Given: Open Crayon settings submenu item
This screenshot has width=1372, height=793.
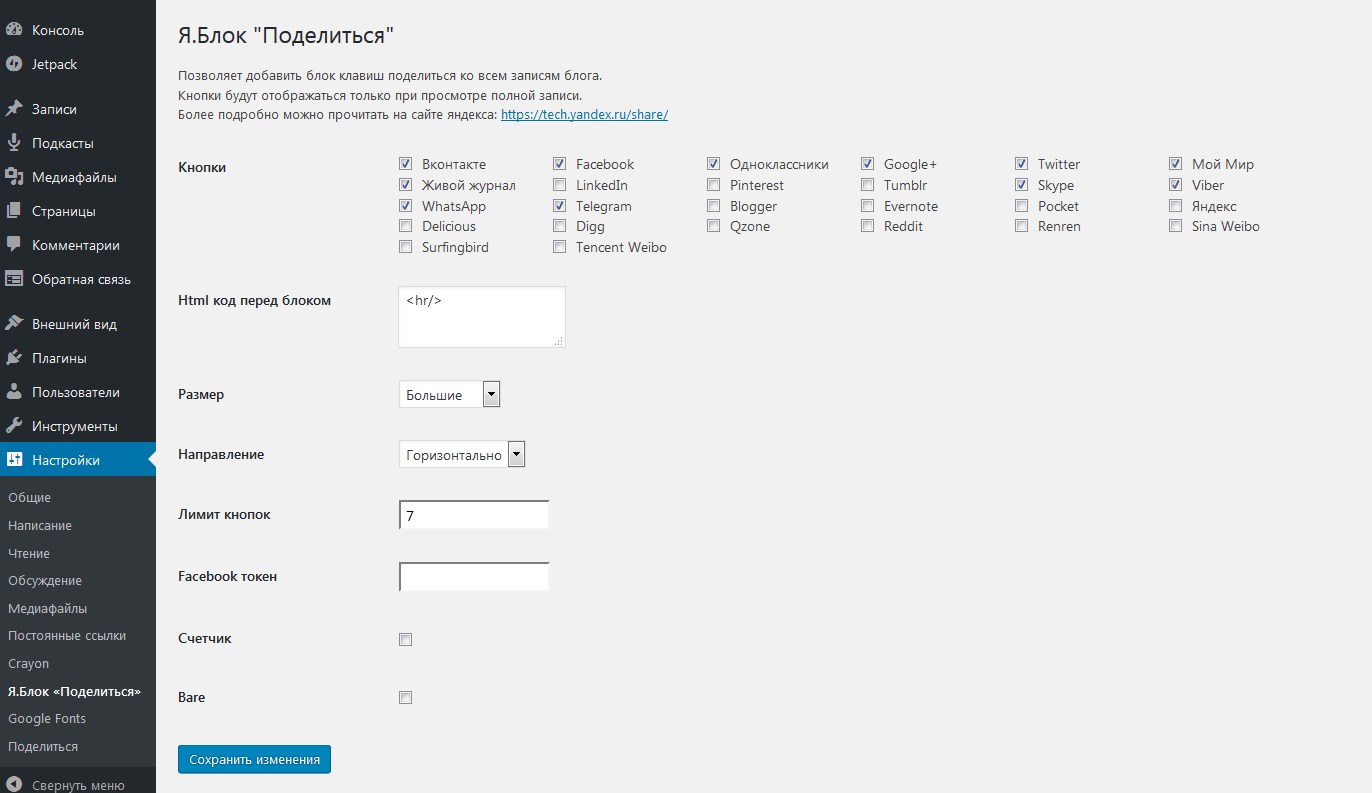Looking at the screenshot, I should pyautogui.click(x=28, y=663).
